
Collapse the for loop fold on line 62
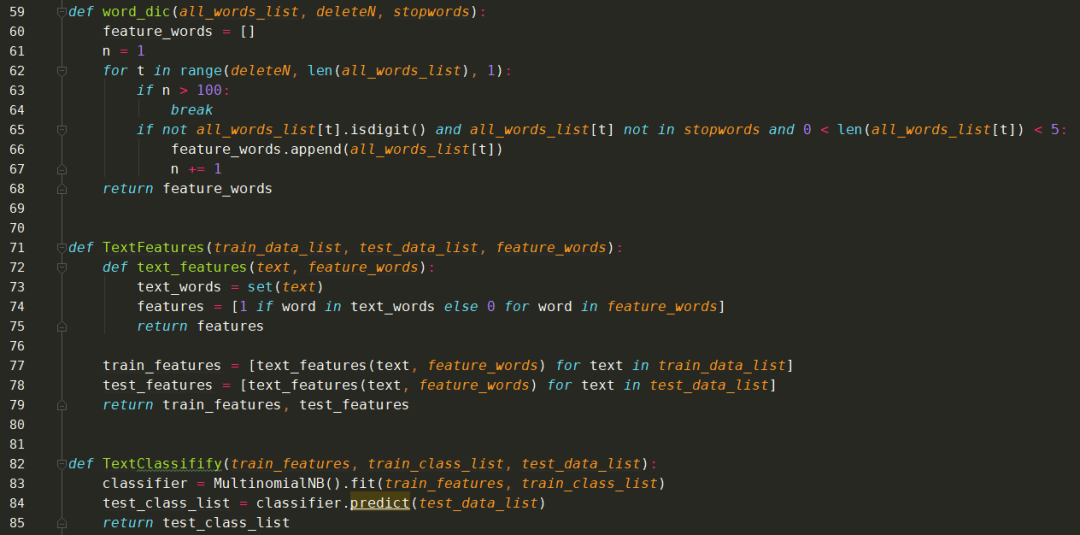pyautogui.click(x=62, y=71)
